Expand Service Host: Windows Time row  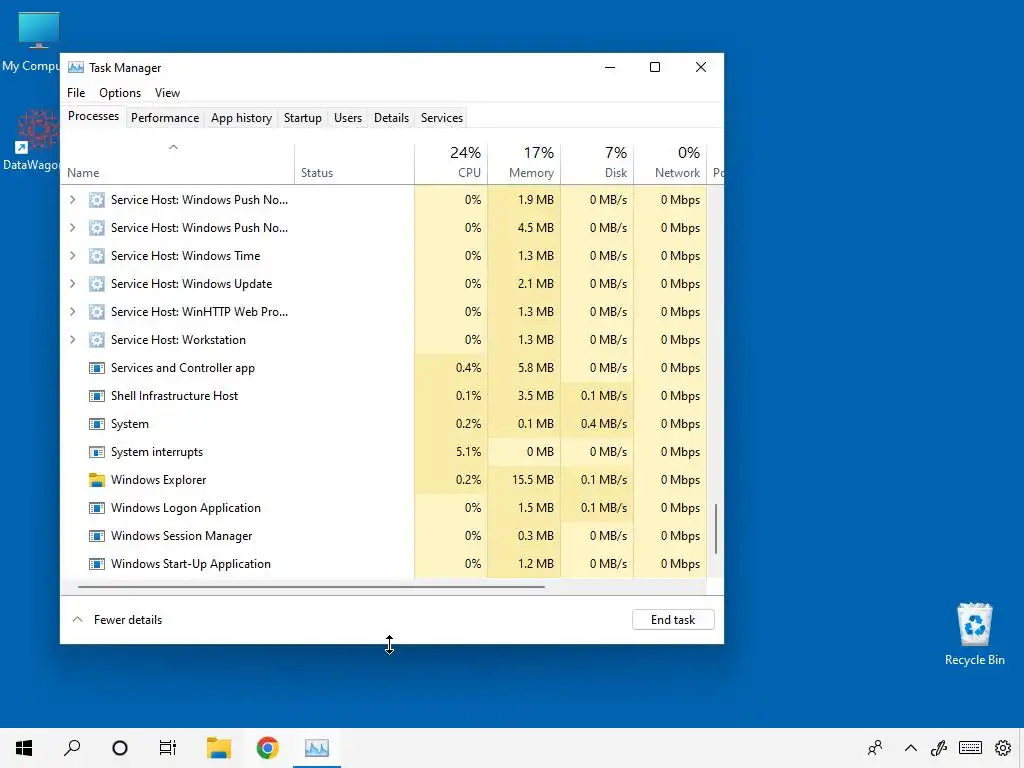[72, 256]
